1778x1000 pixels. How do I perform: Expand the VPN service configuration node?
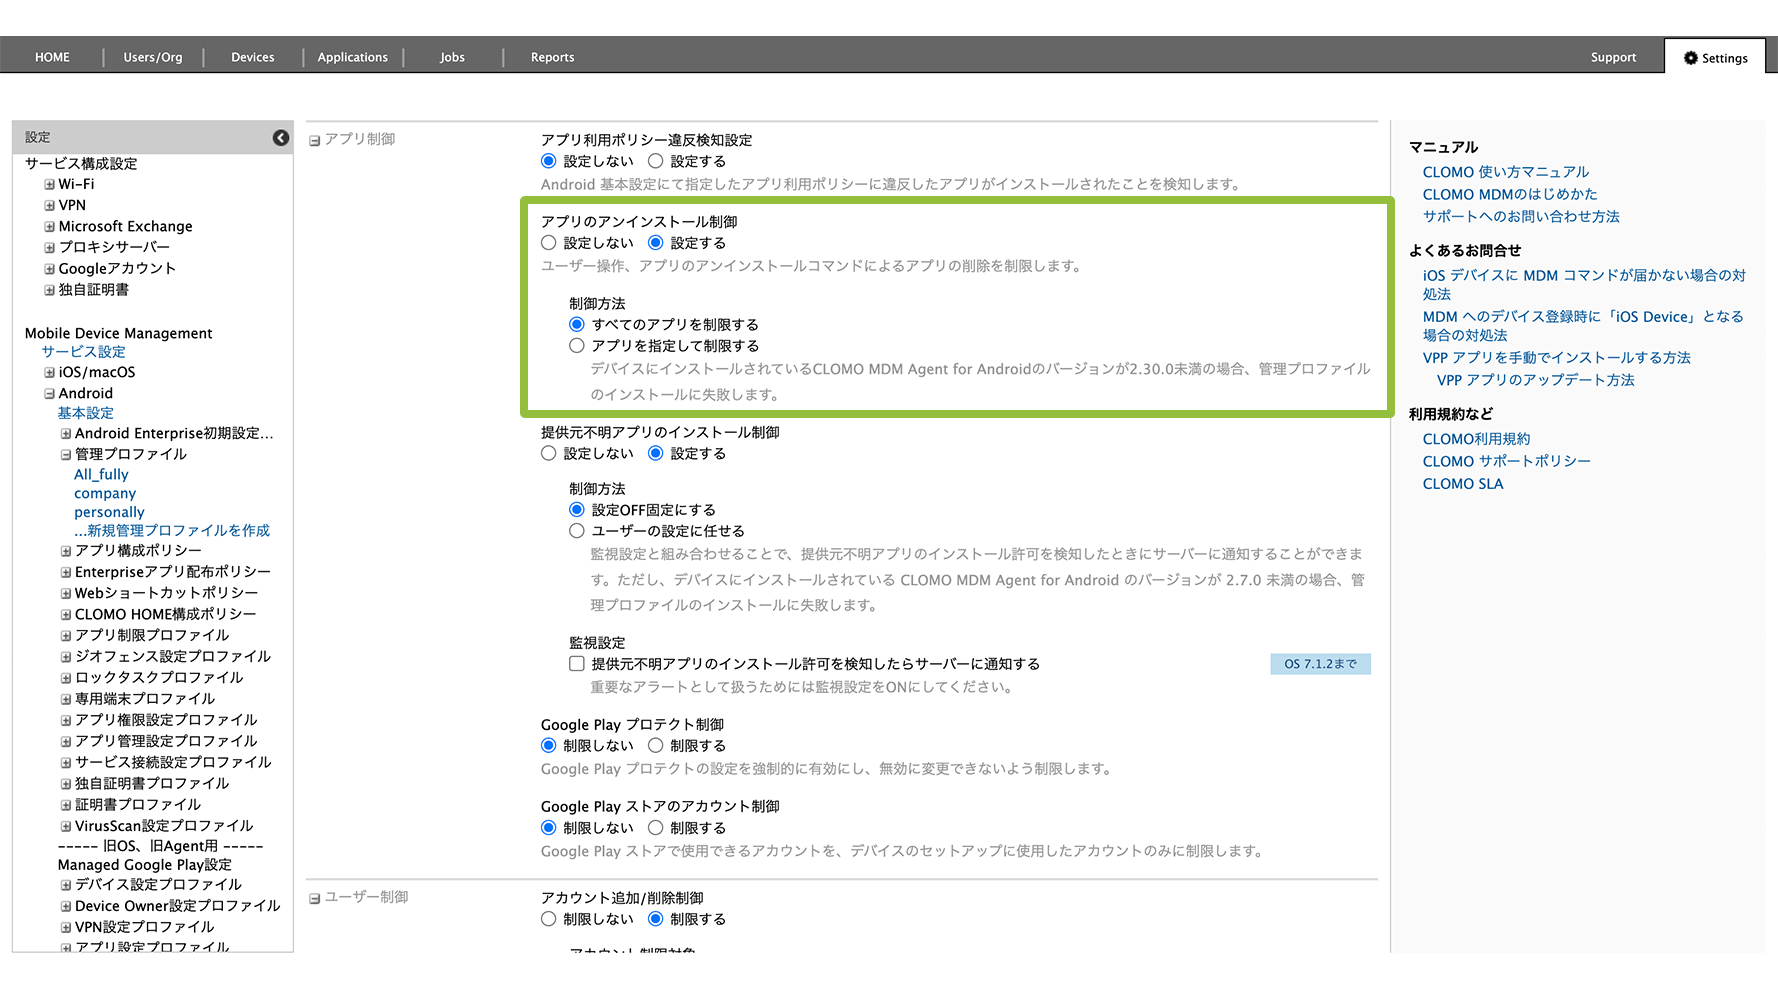[49, 206]
